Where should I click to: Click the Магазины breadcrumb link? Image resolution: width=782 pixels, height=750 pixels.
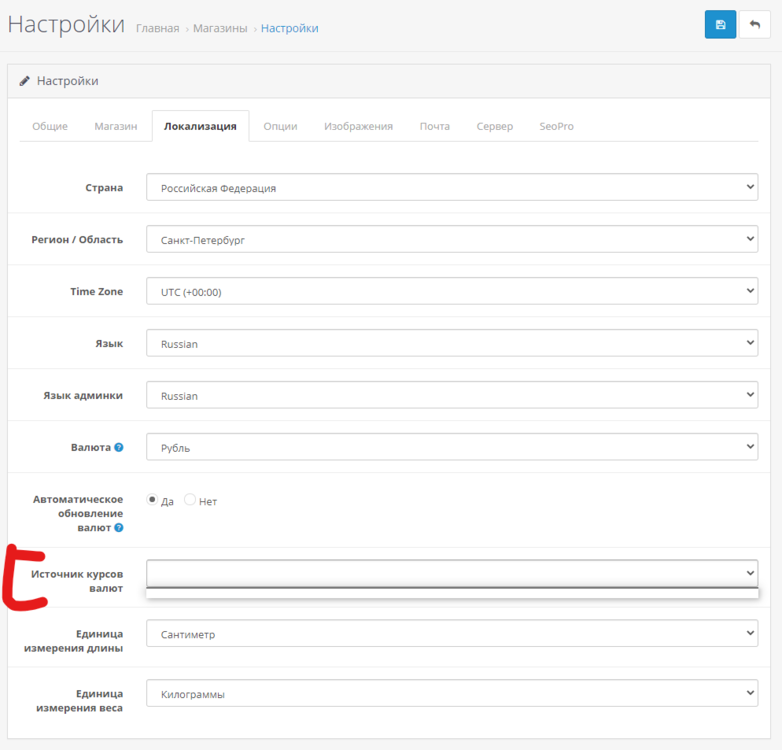220,28
